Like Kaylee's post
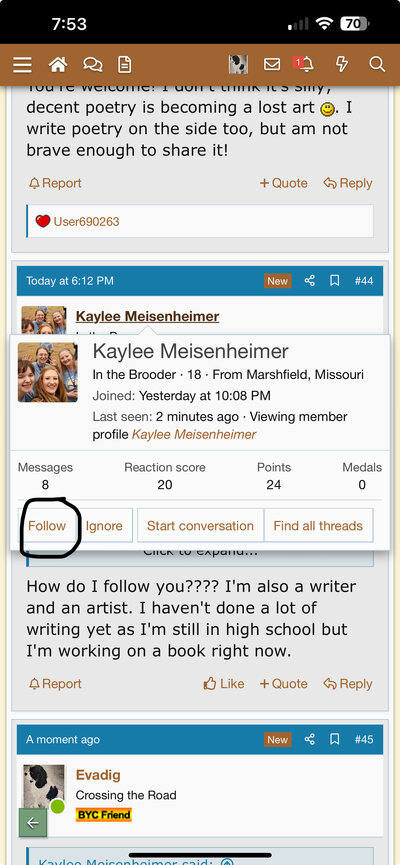Screen dimensions: 400x865 coord(223,684)
